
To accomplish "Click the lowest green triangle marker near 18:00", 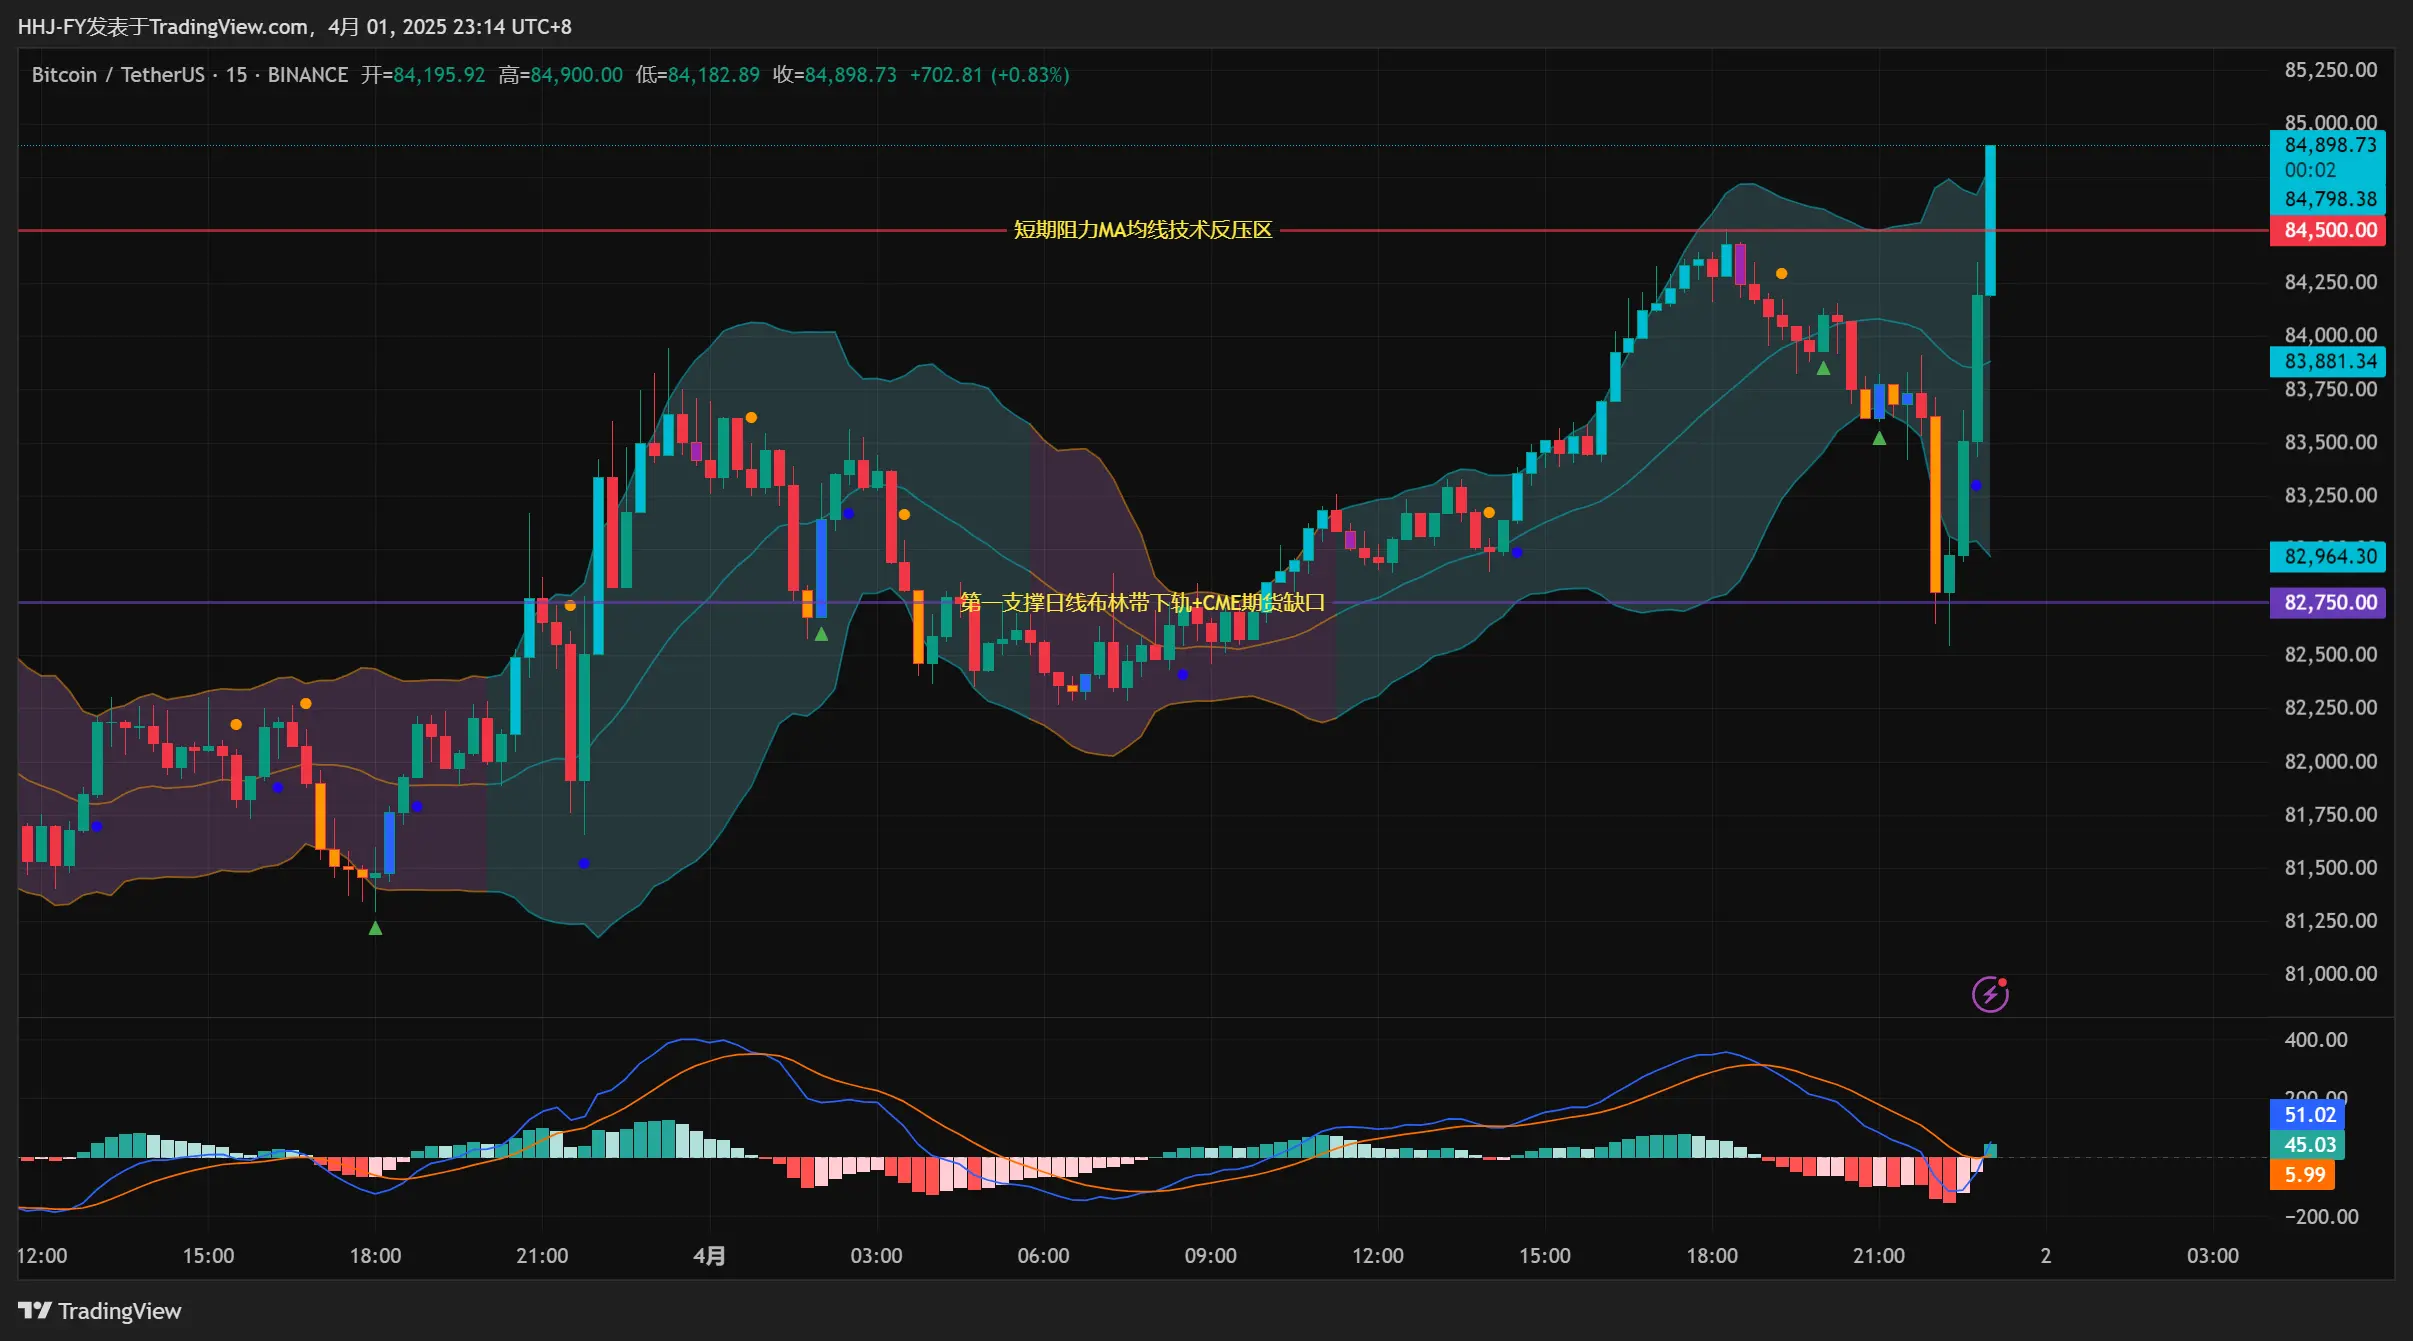I will pyautogui.click(x=375, y=929).
